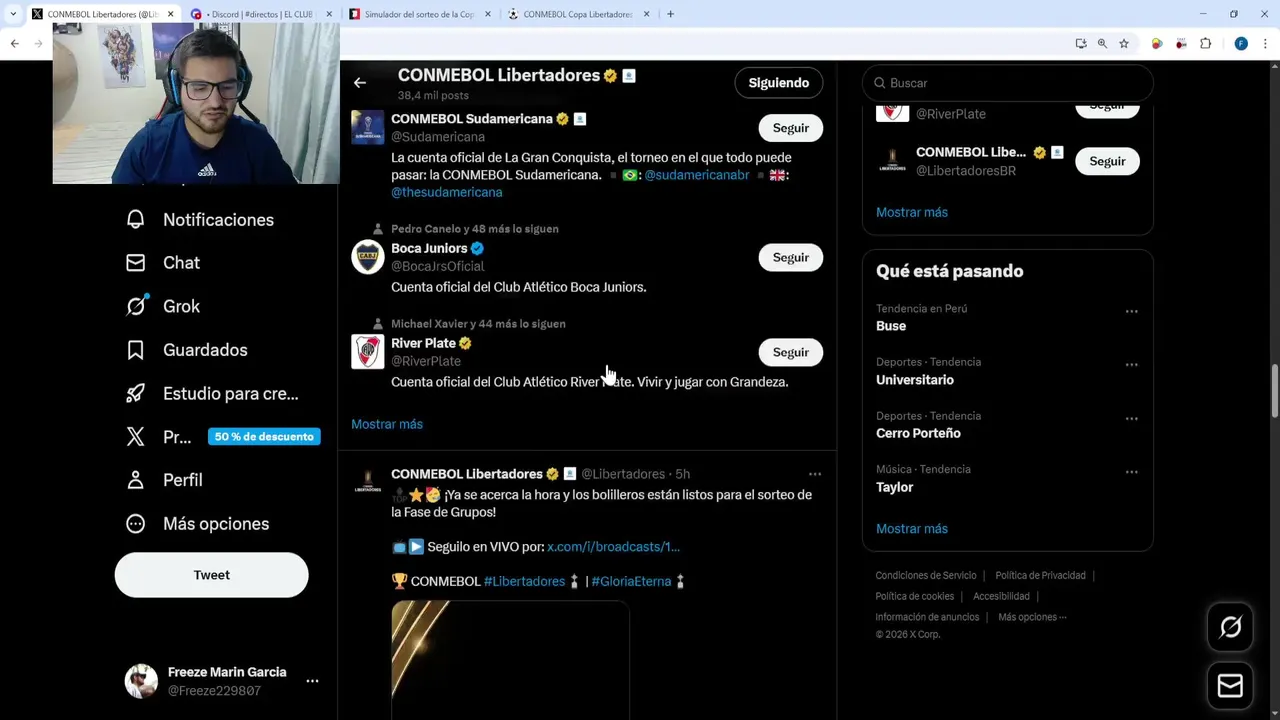Click the Siguiendo button

(779, 83)
